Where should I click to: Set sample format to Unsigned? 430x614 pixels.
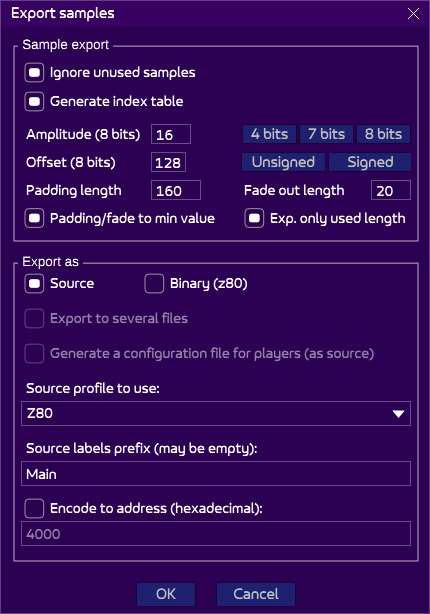[x=283, y=162]
